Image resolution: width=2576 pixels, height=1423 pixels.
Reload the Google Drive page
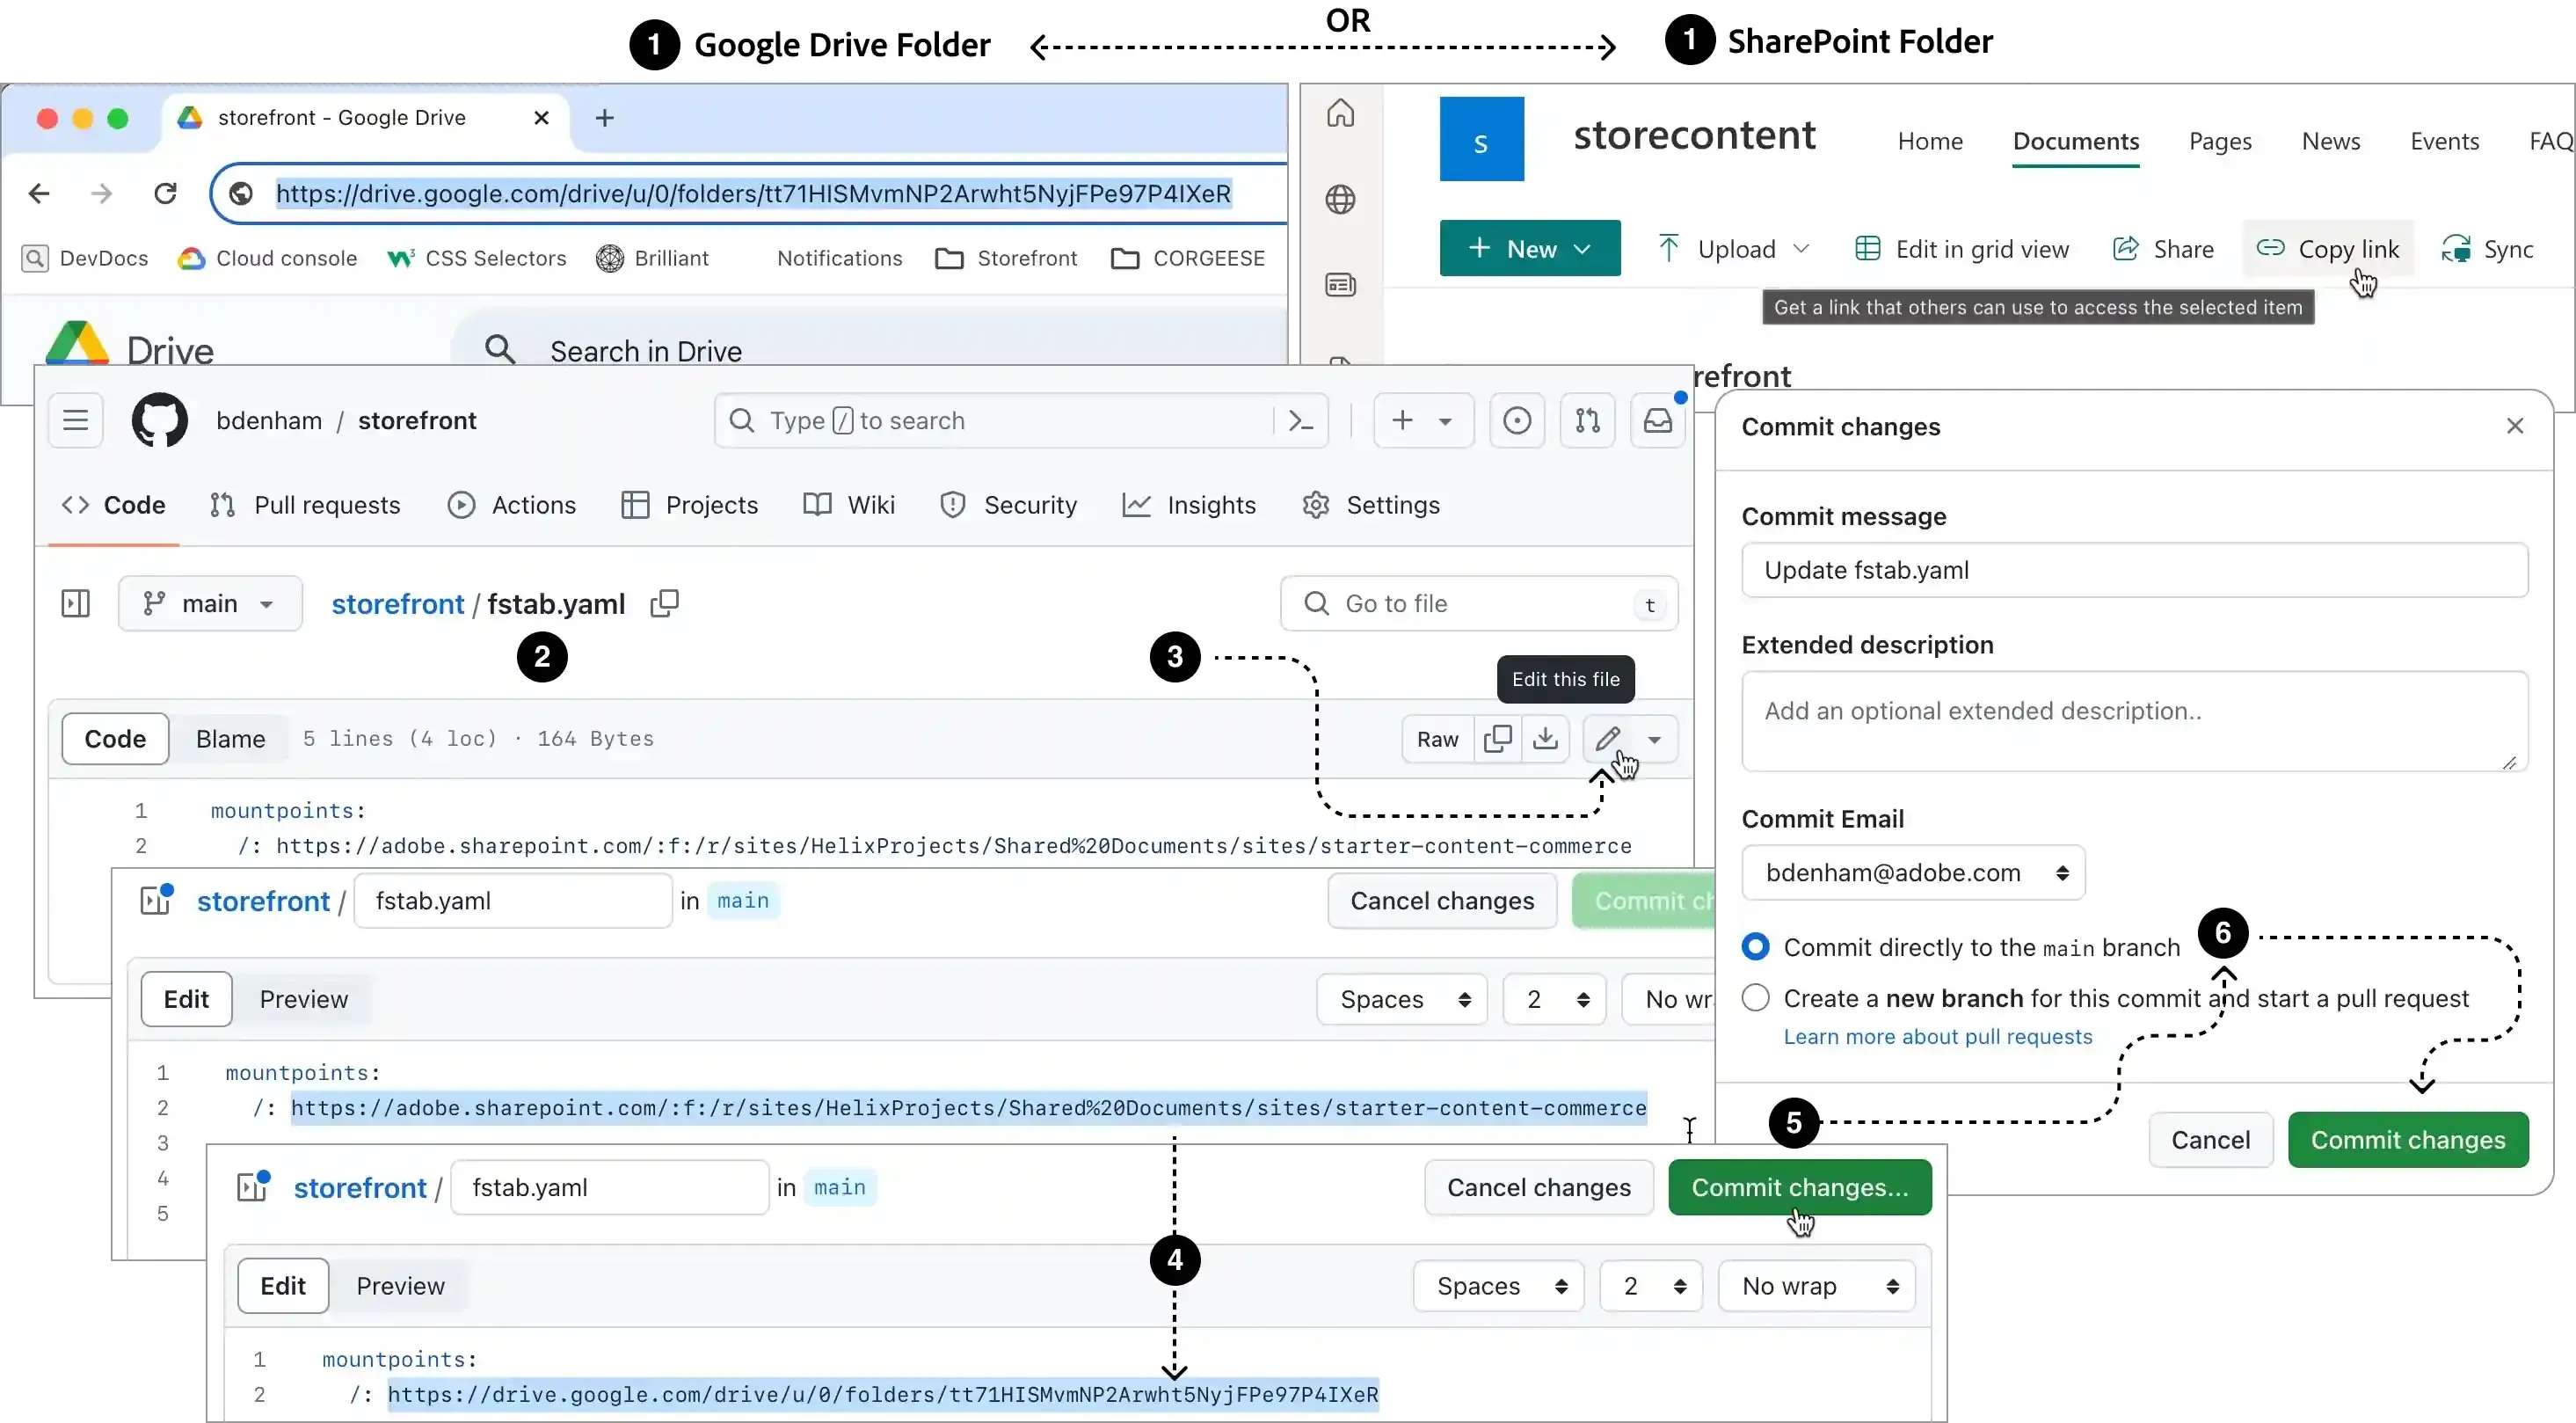click(165, 193)
